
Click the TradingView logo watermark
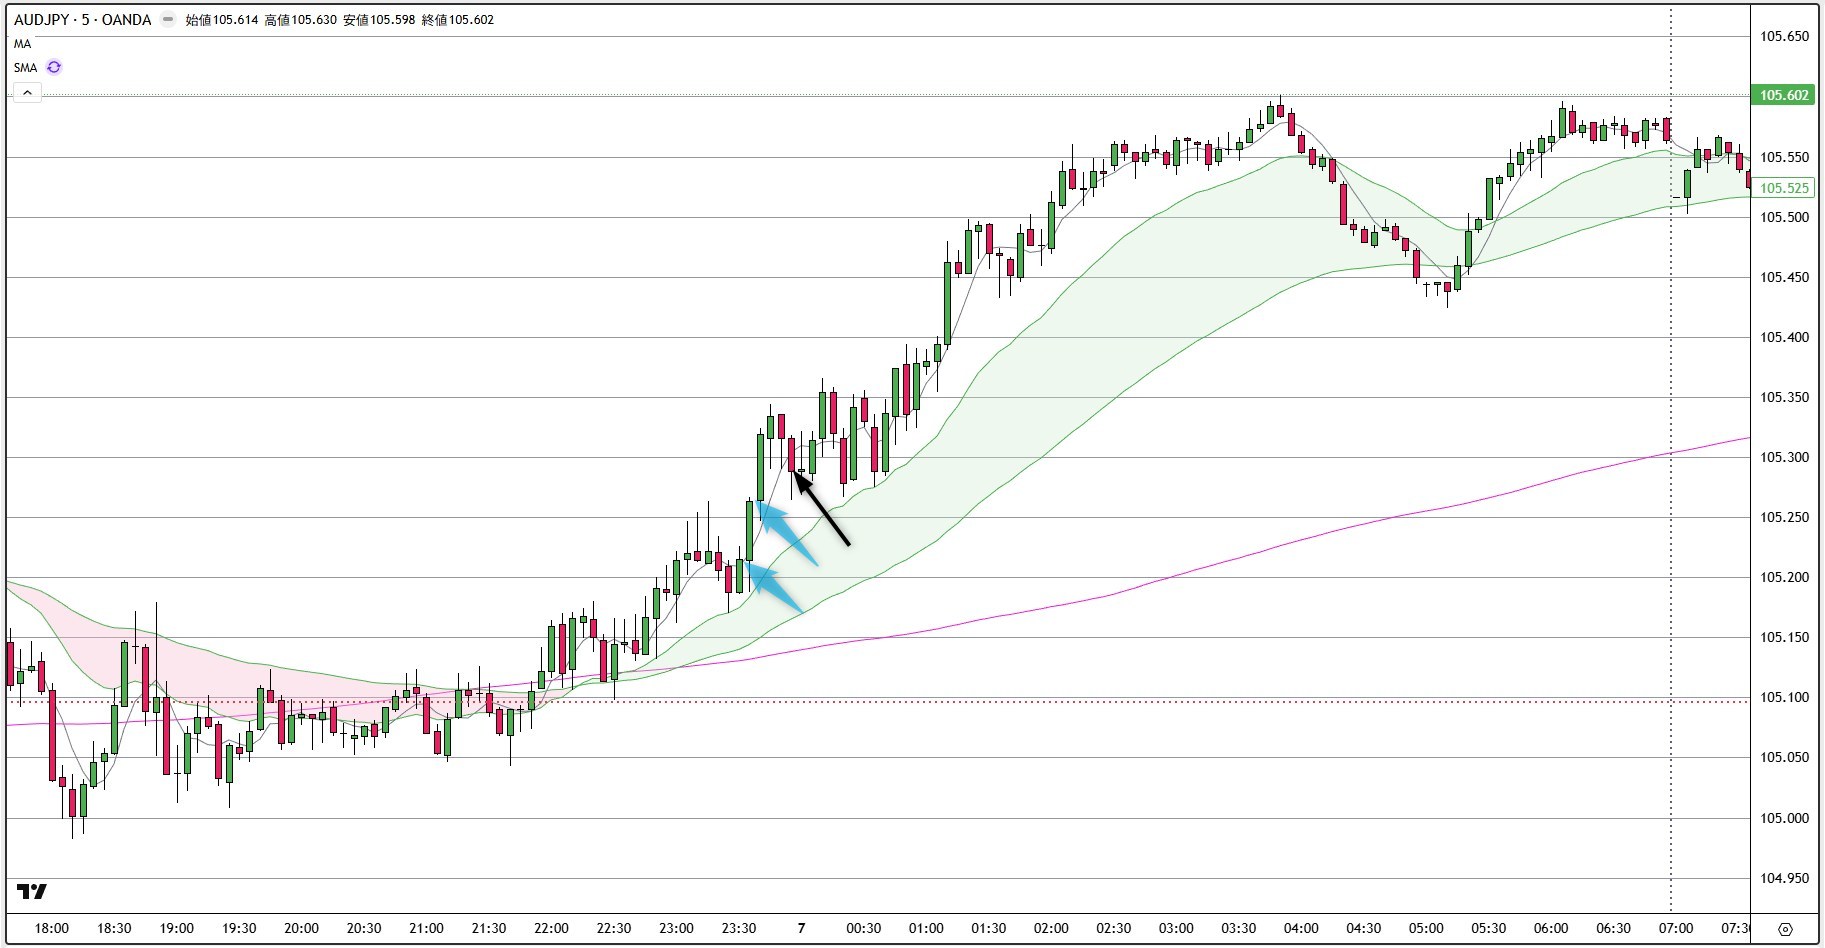tap(33, 891)
